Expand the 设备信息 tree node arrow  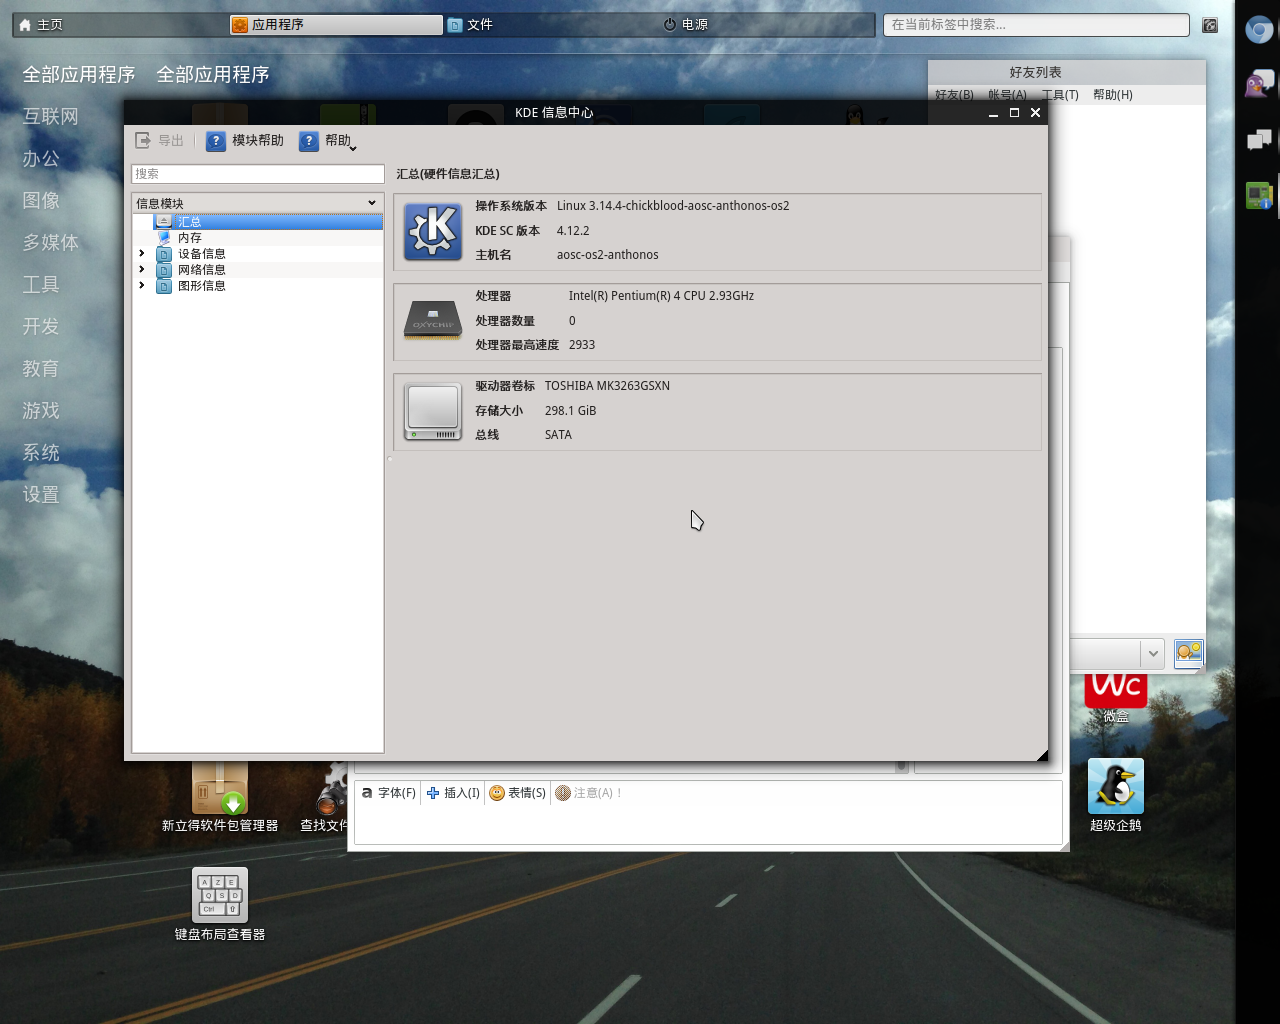click(141, 254)
